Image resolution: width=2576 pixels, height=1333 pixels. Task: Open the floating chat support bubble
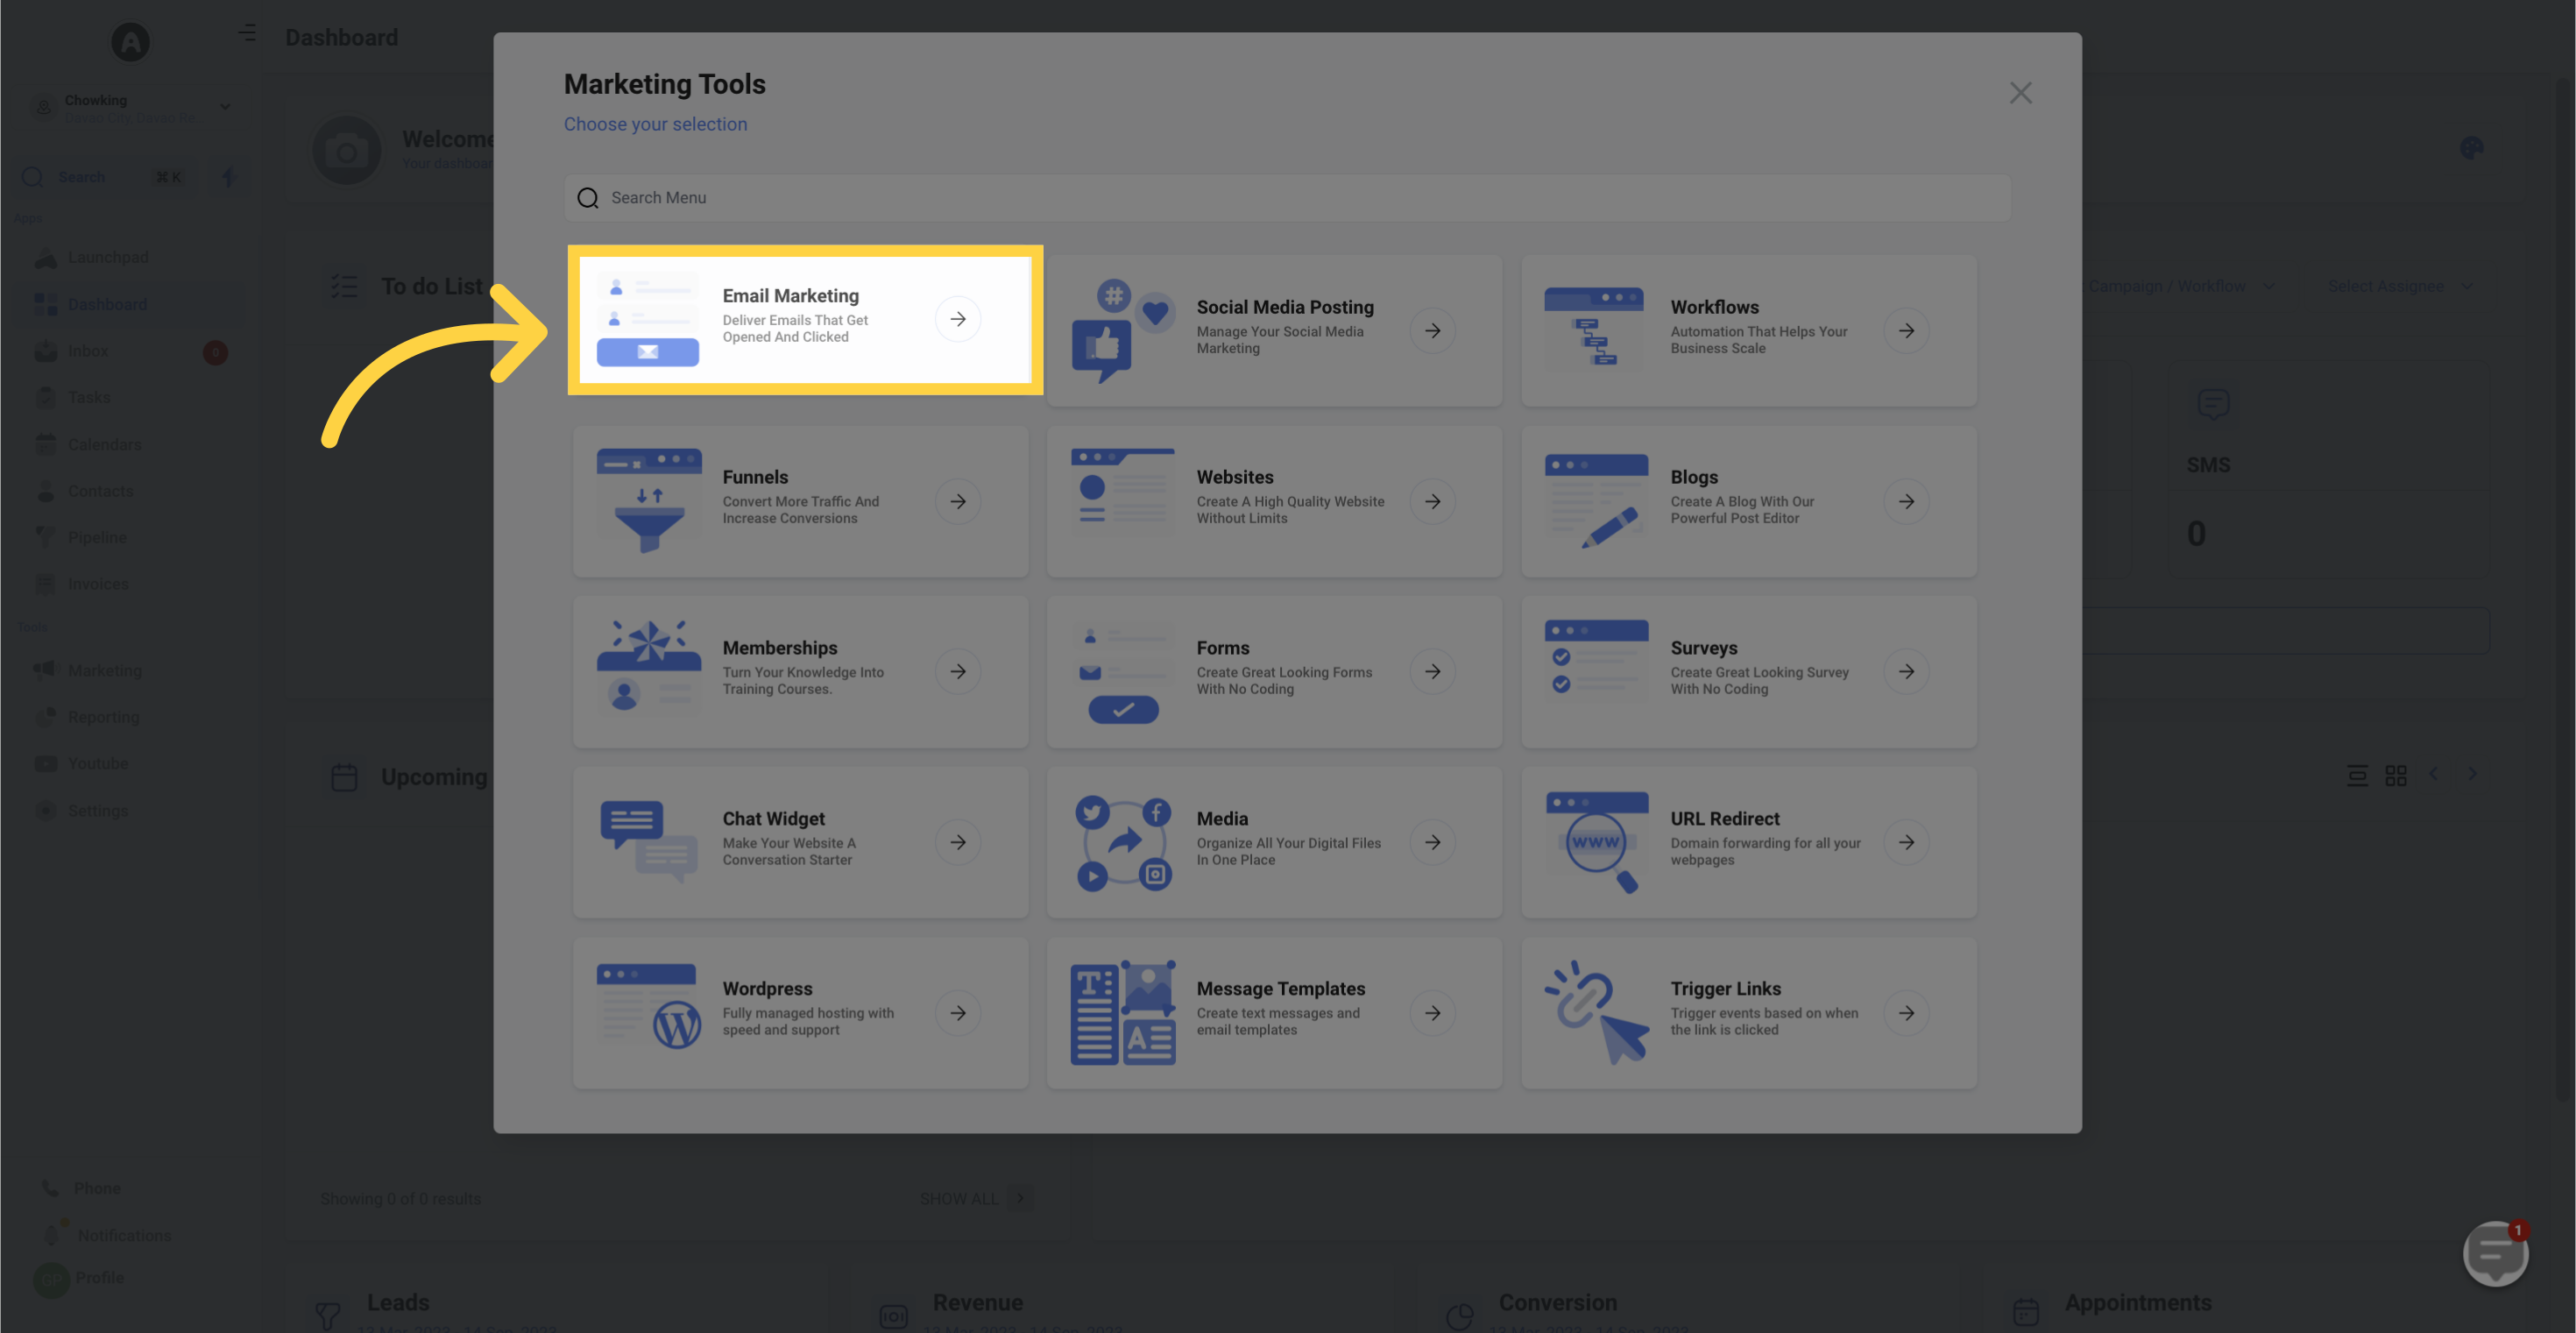click(x=2496, y=1253)
